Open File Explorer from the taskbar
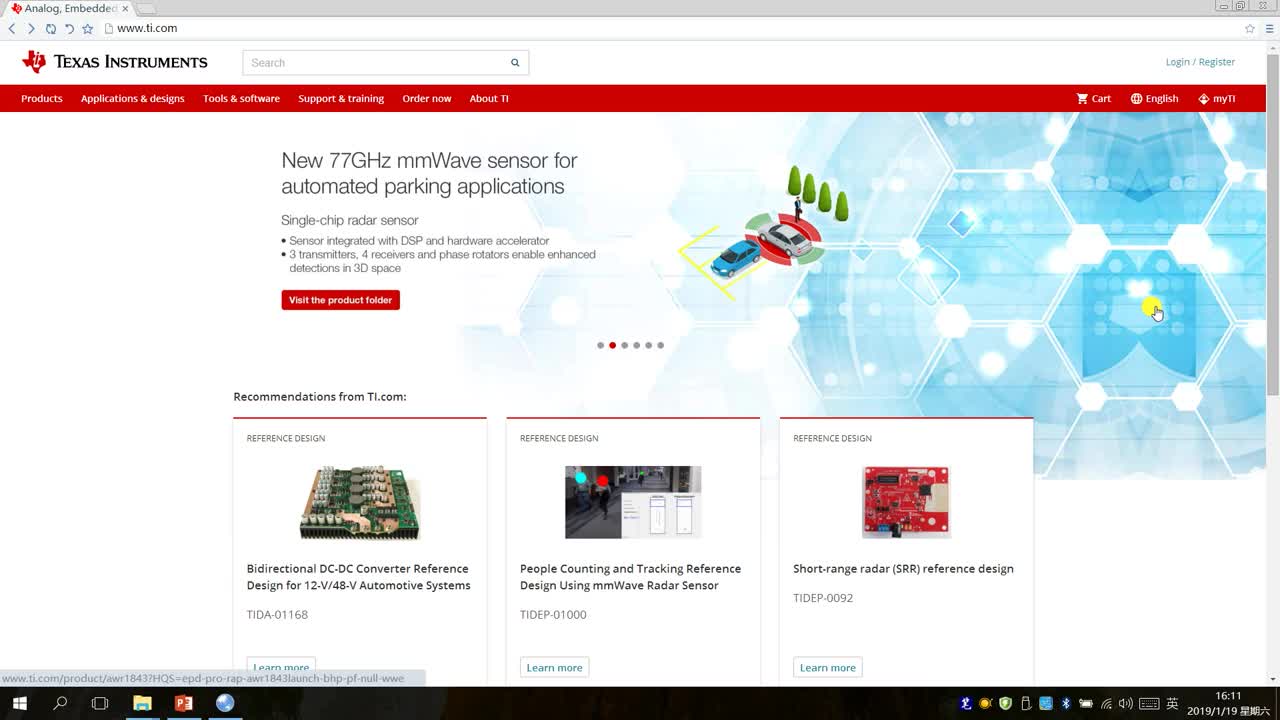Screen dimensions: 1280x720 click(x=142, y=703)
